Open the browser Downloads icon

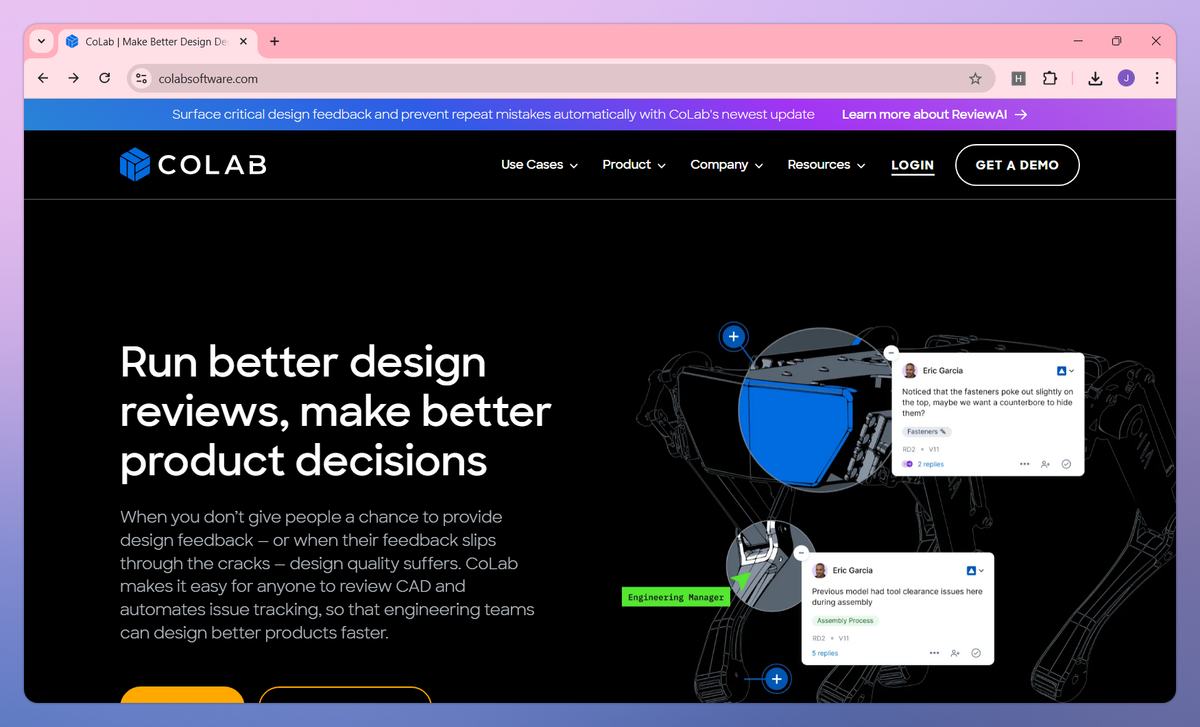click(1095, 78)
